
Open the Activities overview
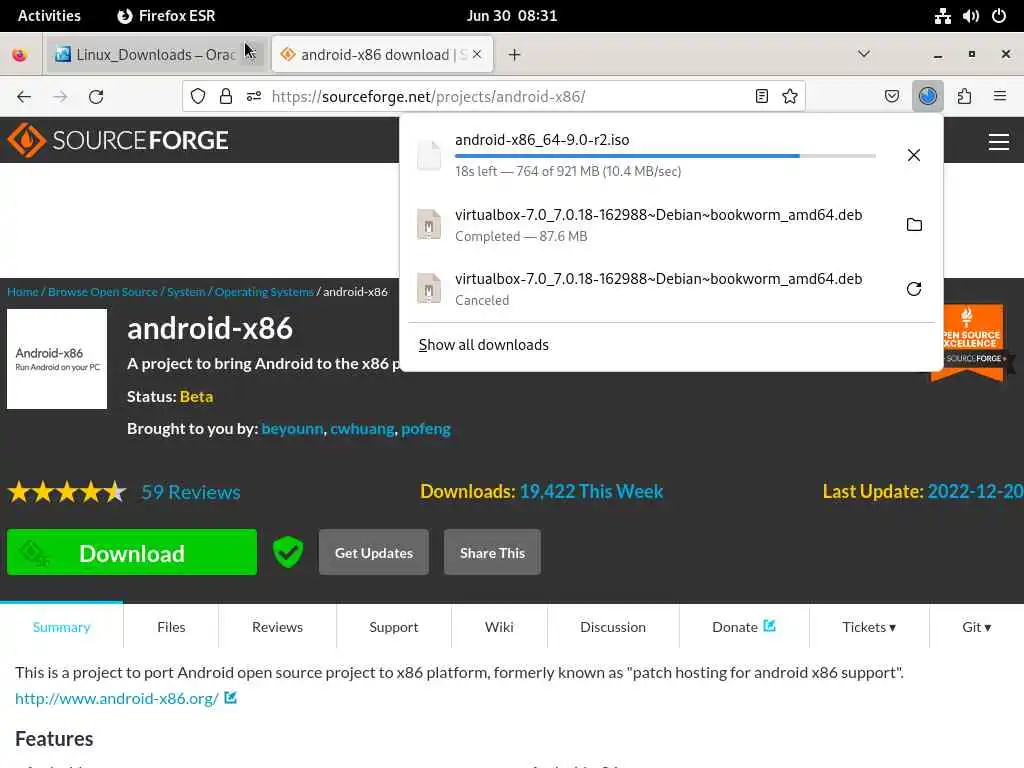tap(49, 16)
